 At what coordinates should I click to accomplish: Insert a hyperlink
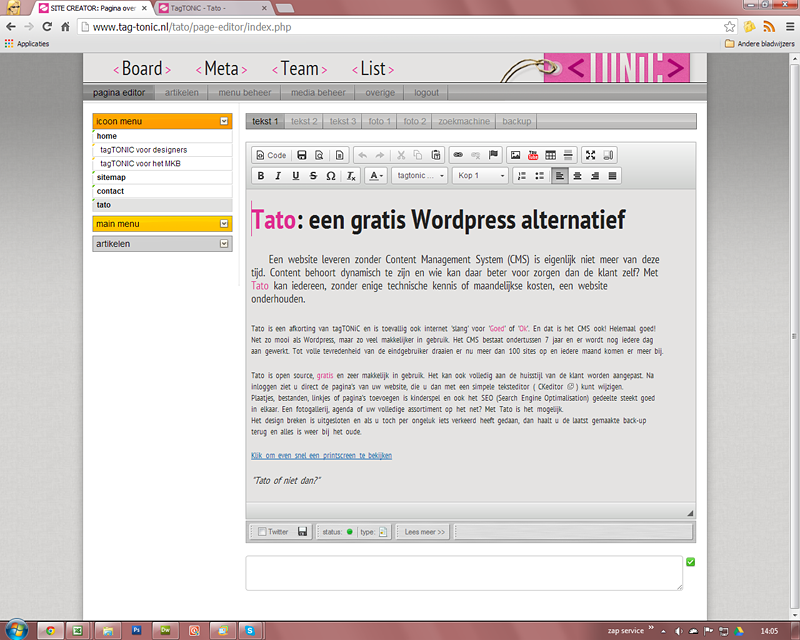click(458, 155)
